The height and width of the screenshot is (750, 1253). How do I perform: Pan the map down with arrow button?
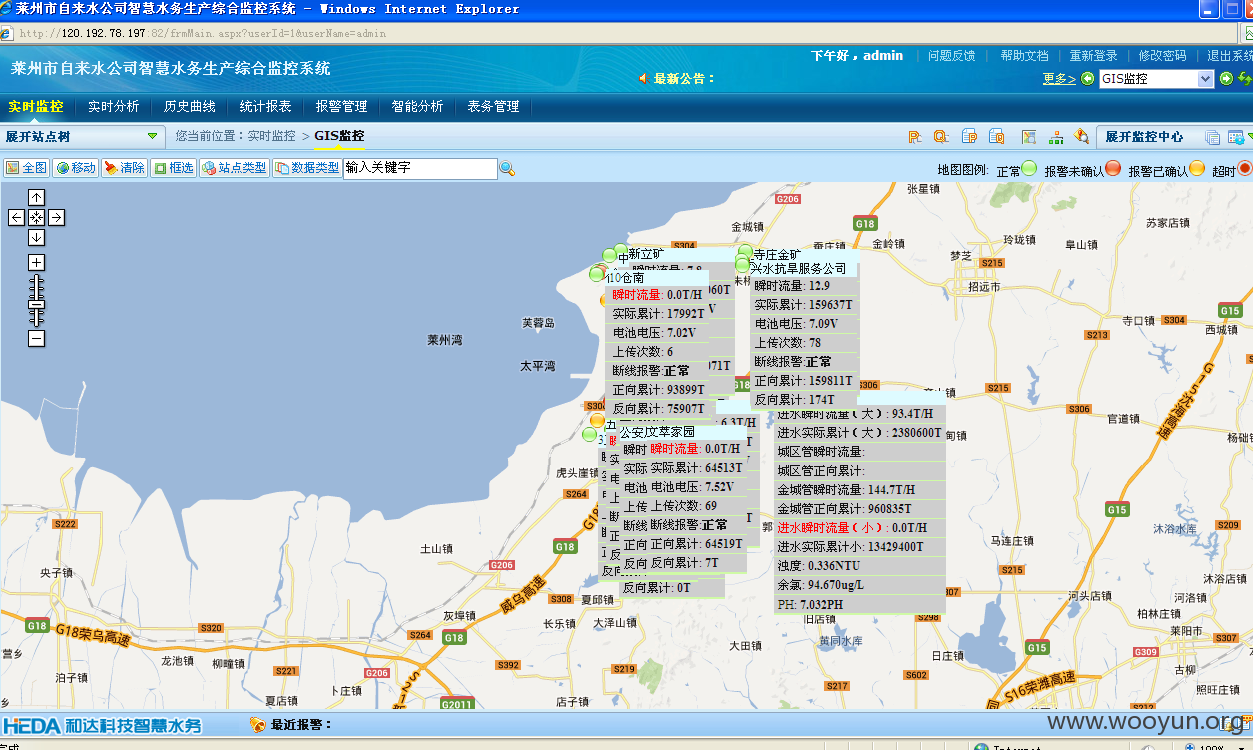36,237
